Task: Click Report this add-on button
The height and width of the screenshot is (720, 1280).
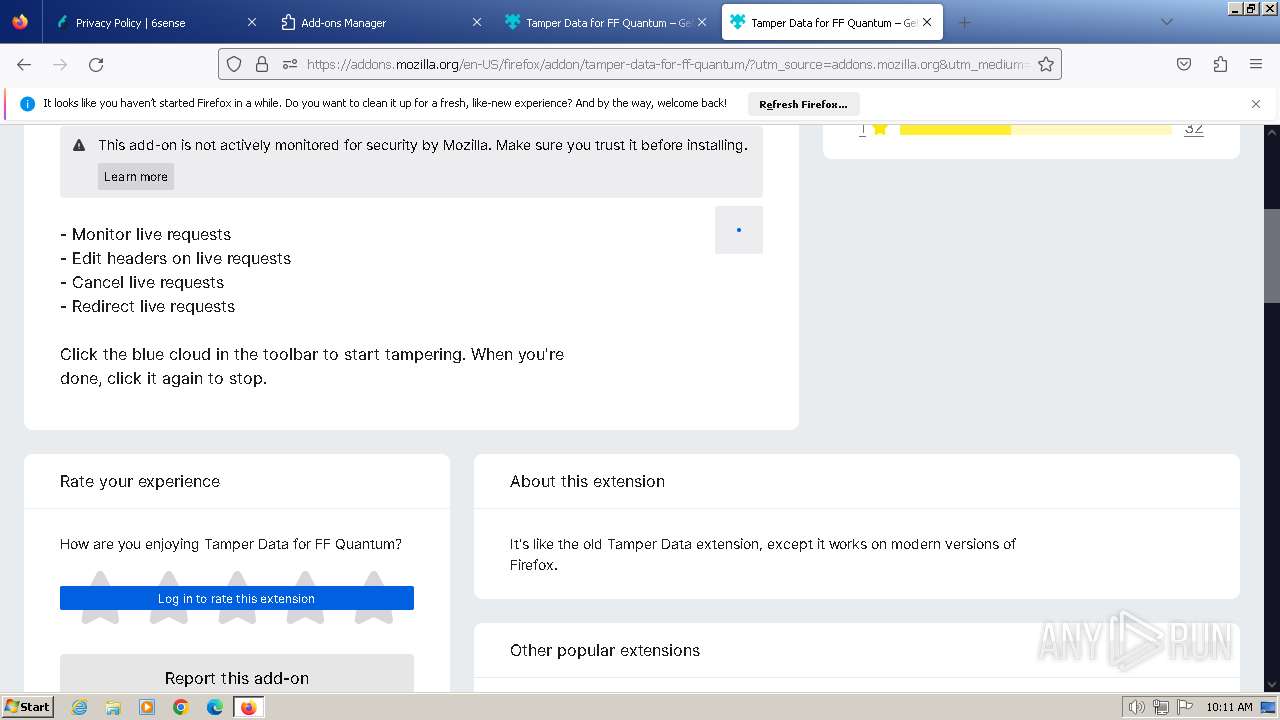Action: point(237,678)
